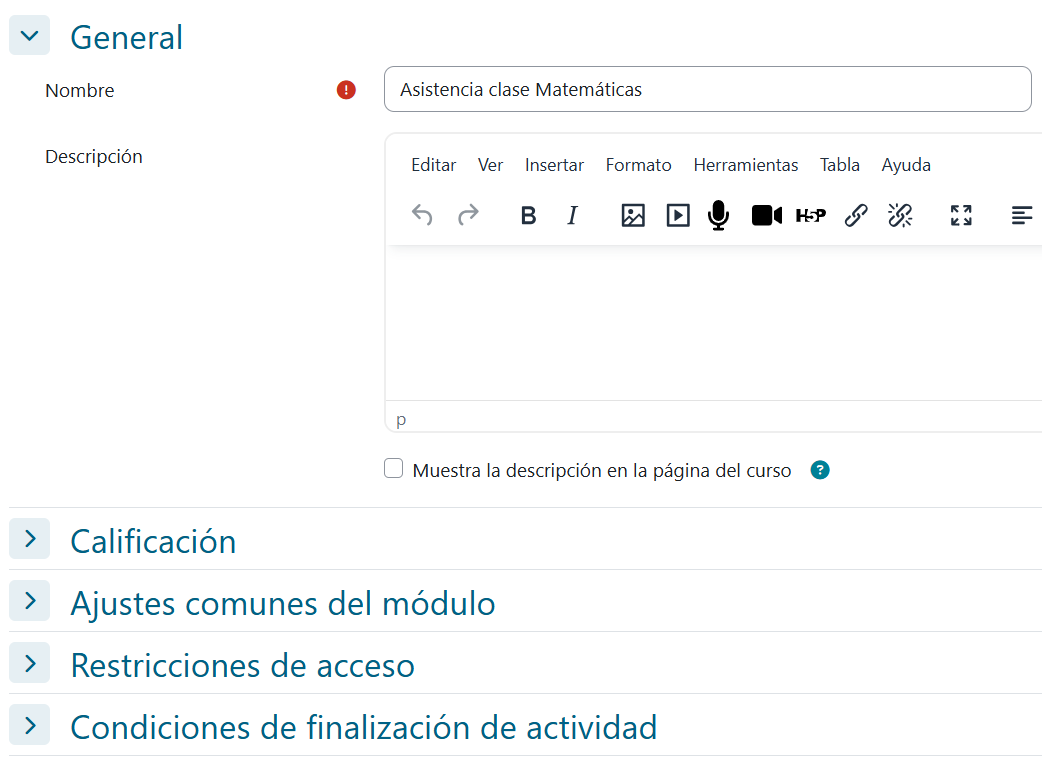Click the undo arrow in the editor toolbar
Viewport: 1042px width, 757px height.
tap(422, 215)
